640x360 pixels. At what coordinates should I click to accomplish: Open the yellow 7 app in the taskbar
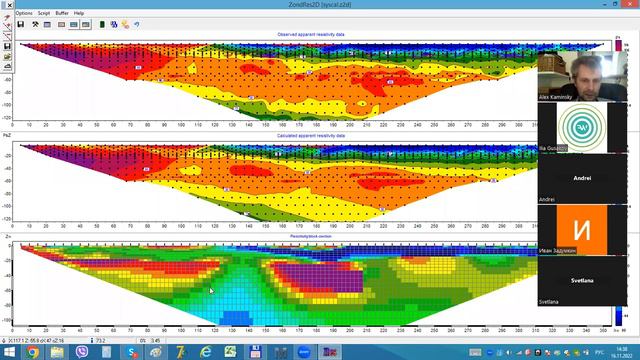point(180,352)
